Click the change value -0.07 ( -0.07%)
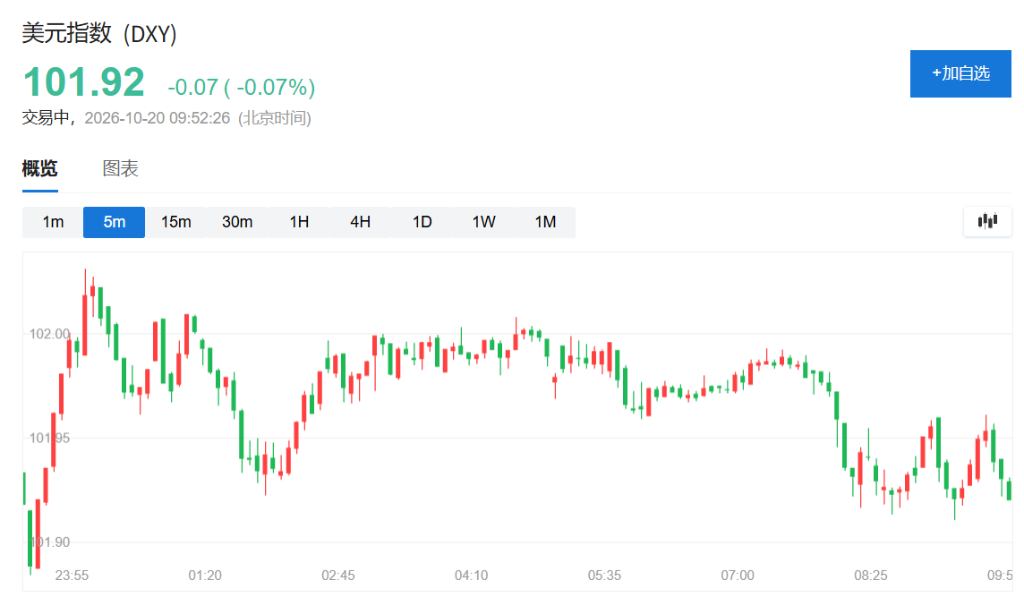 coord(242,87)
